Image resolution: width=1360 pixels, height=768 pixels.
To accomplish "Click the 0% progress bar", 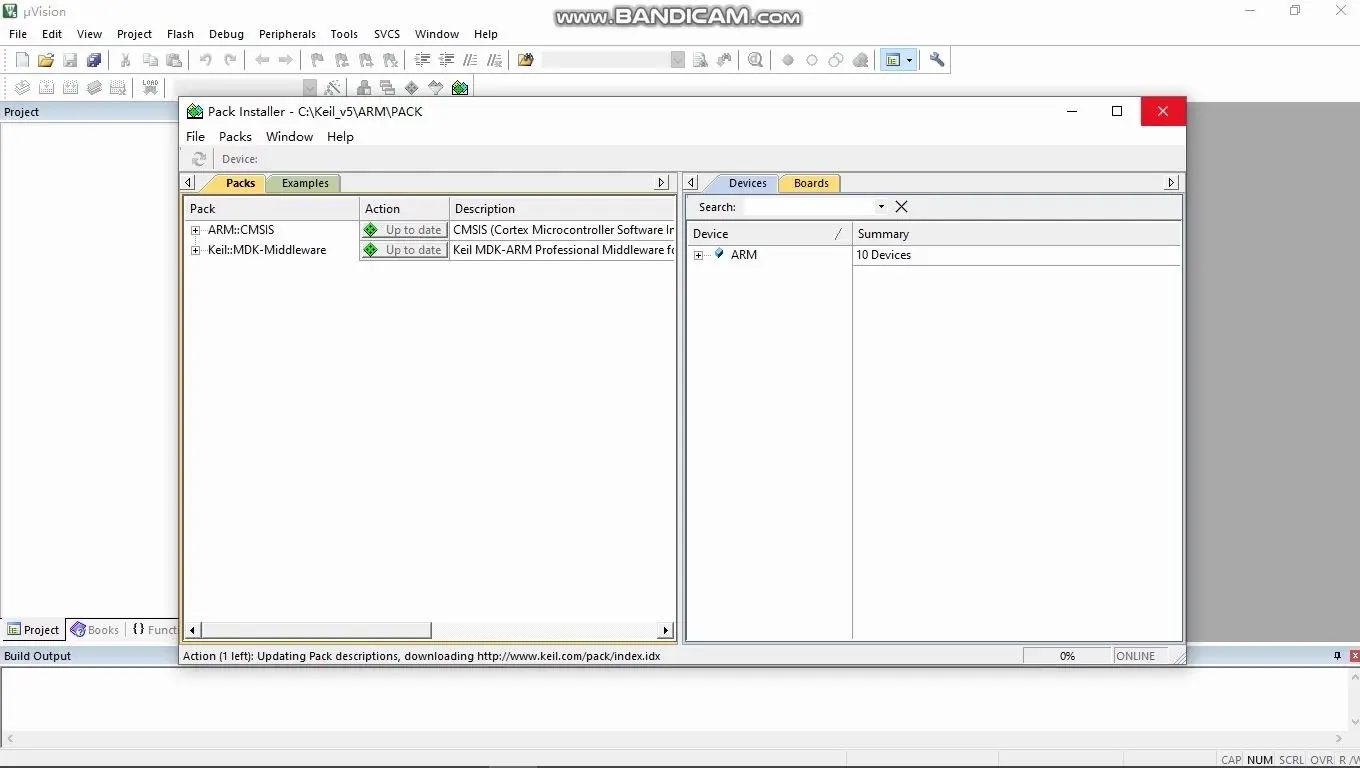I will [1067, 656].
